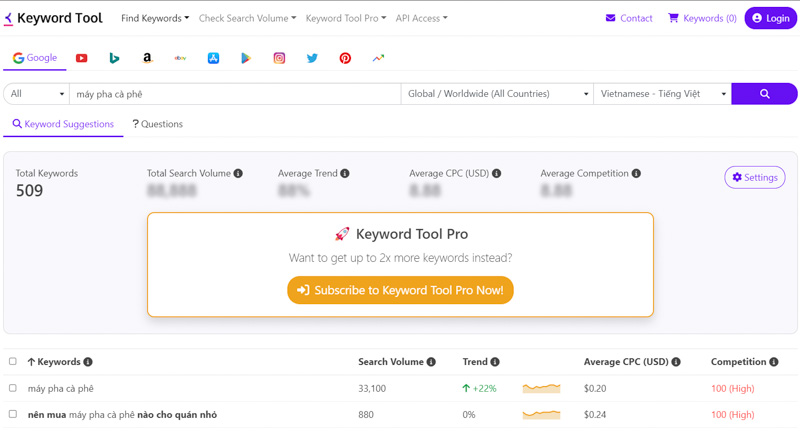
Task: Open the Settings button
Action: click(x=755, y=178)
